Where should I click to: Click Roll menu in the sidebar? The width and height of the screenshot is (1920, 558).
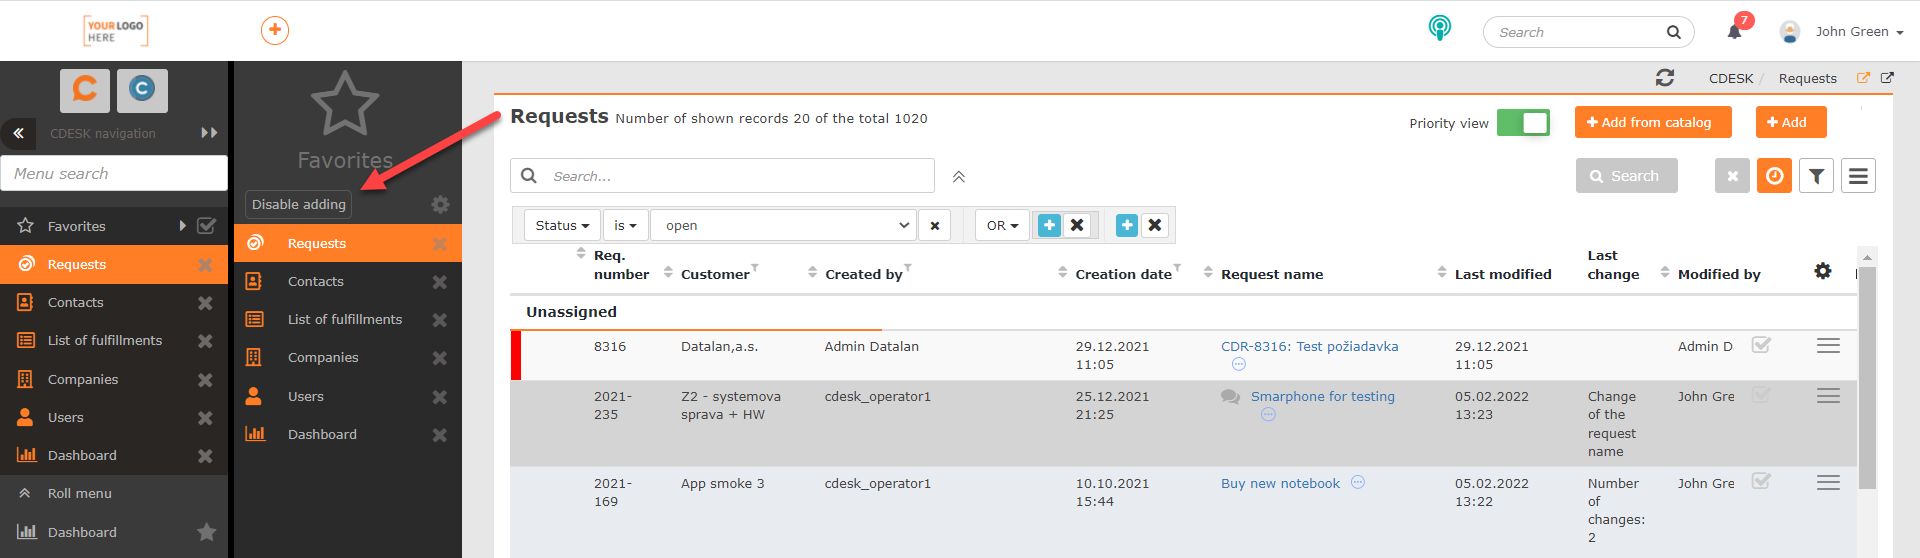[114, 493]
